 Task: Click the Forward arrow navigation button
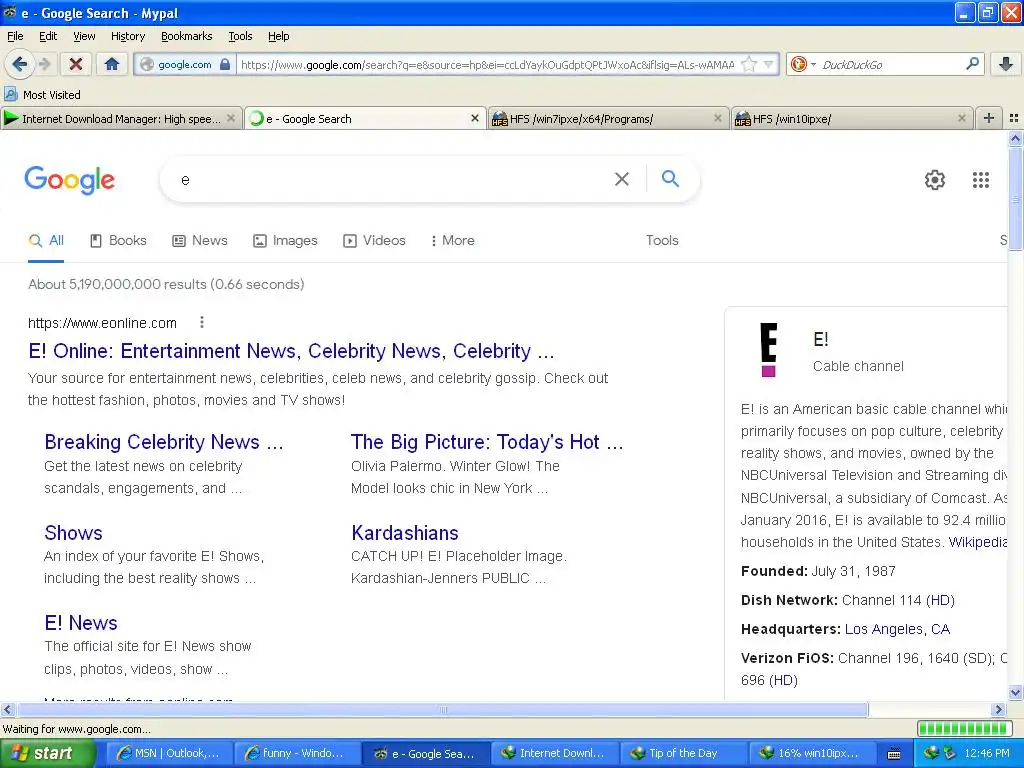pos(44,64)
